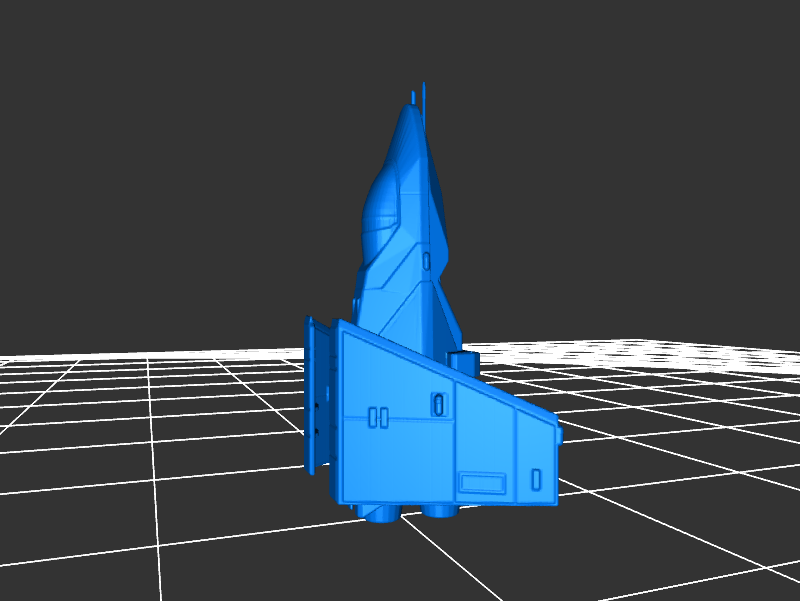
Task: Click the curved cockpit section of the hull
Action: [380, 215]
